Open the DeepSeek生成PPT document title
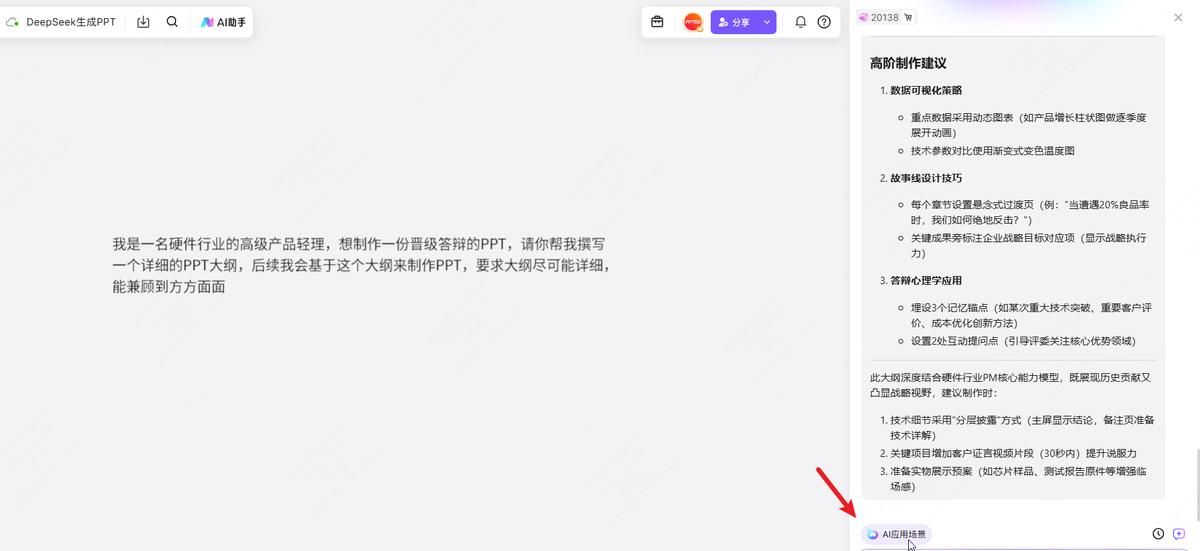Viewport: 1200px width, 551px height. point(71,22)
